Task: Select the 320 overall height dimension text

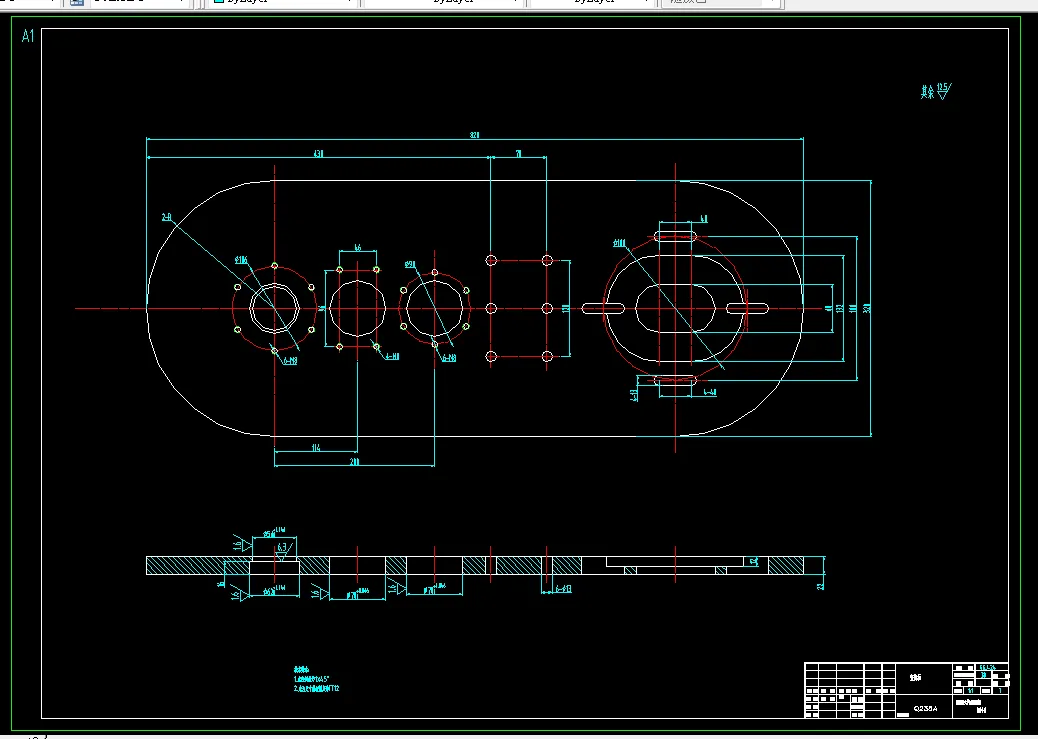Action: click(x=867, y=309)
